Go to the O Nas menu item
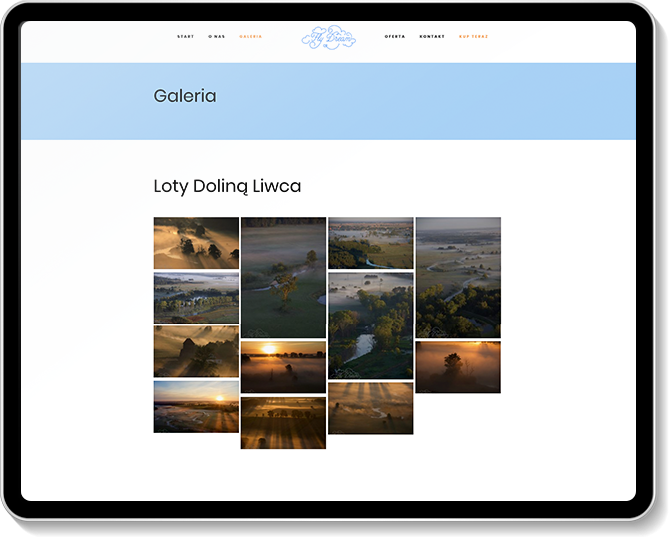The image size is (669, 537). pyautogui.click(x=216, y=37)
